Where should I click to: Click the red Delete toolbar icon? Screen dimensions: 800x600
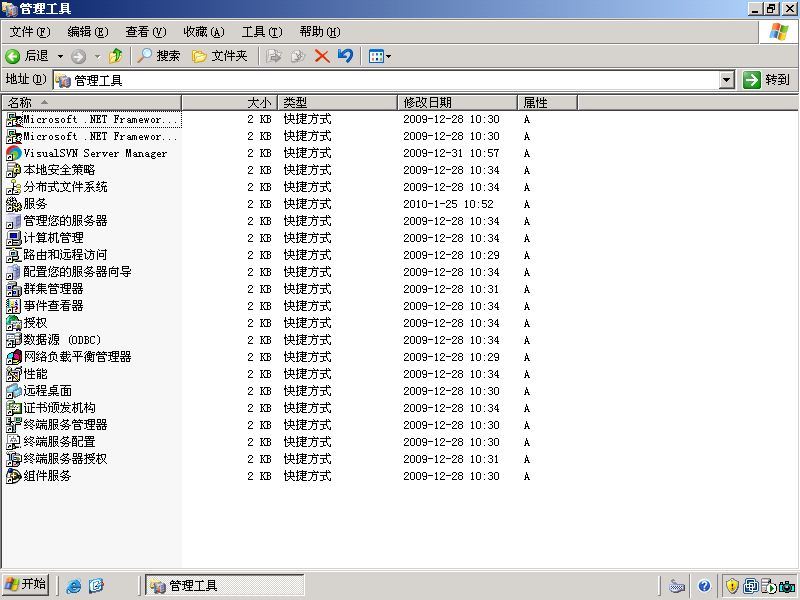(x=322, y=56)
